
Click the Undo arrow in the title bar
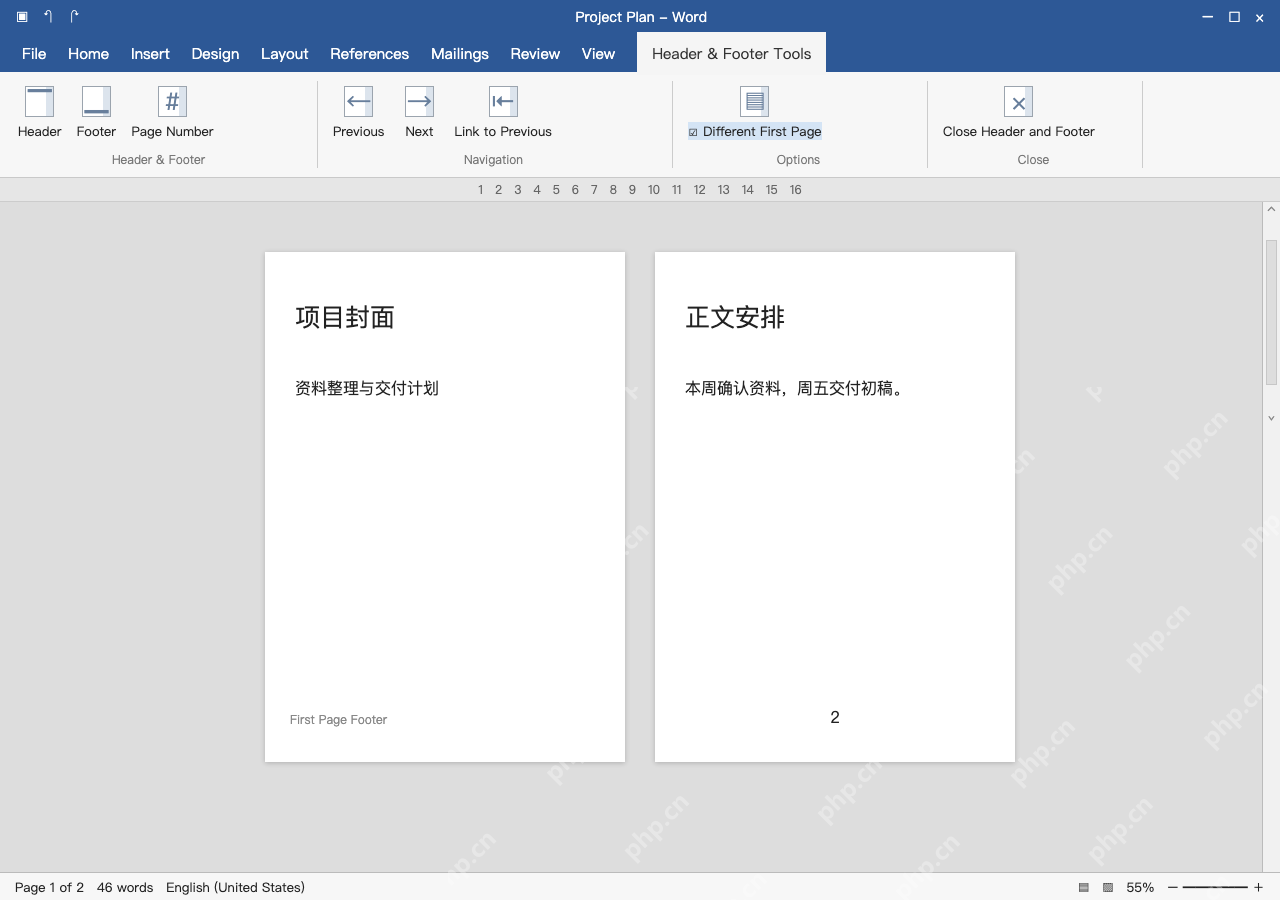48,17
